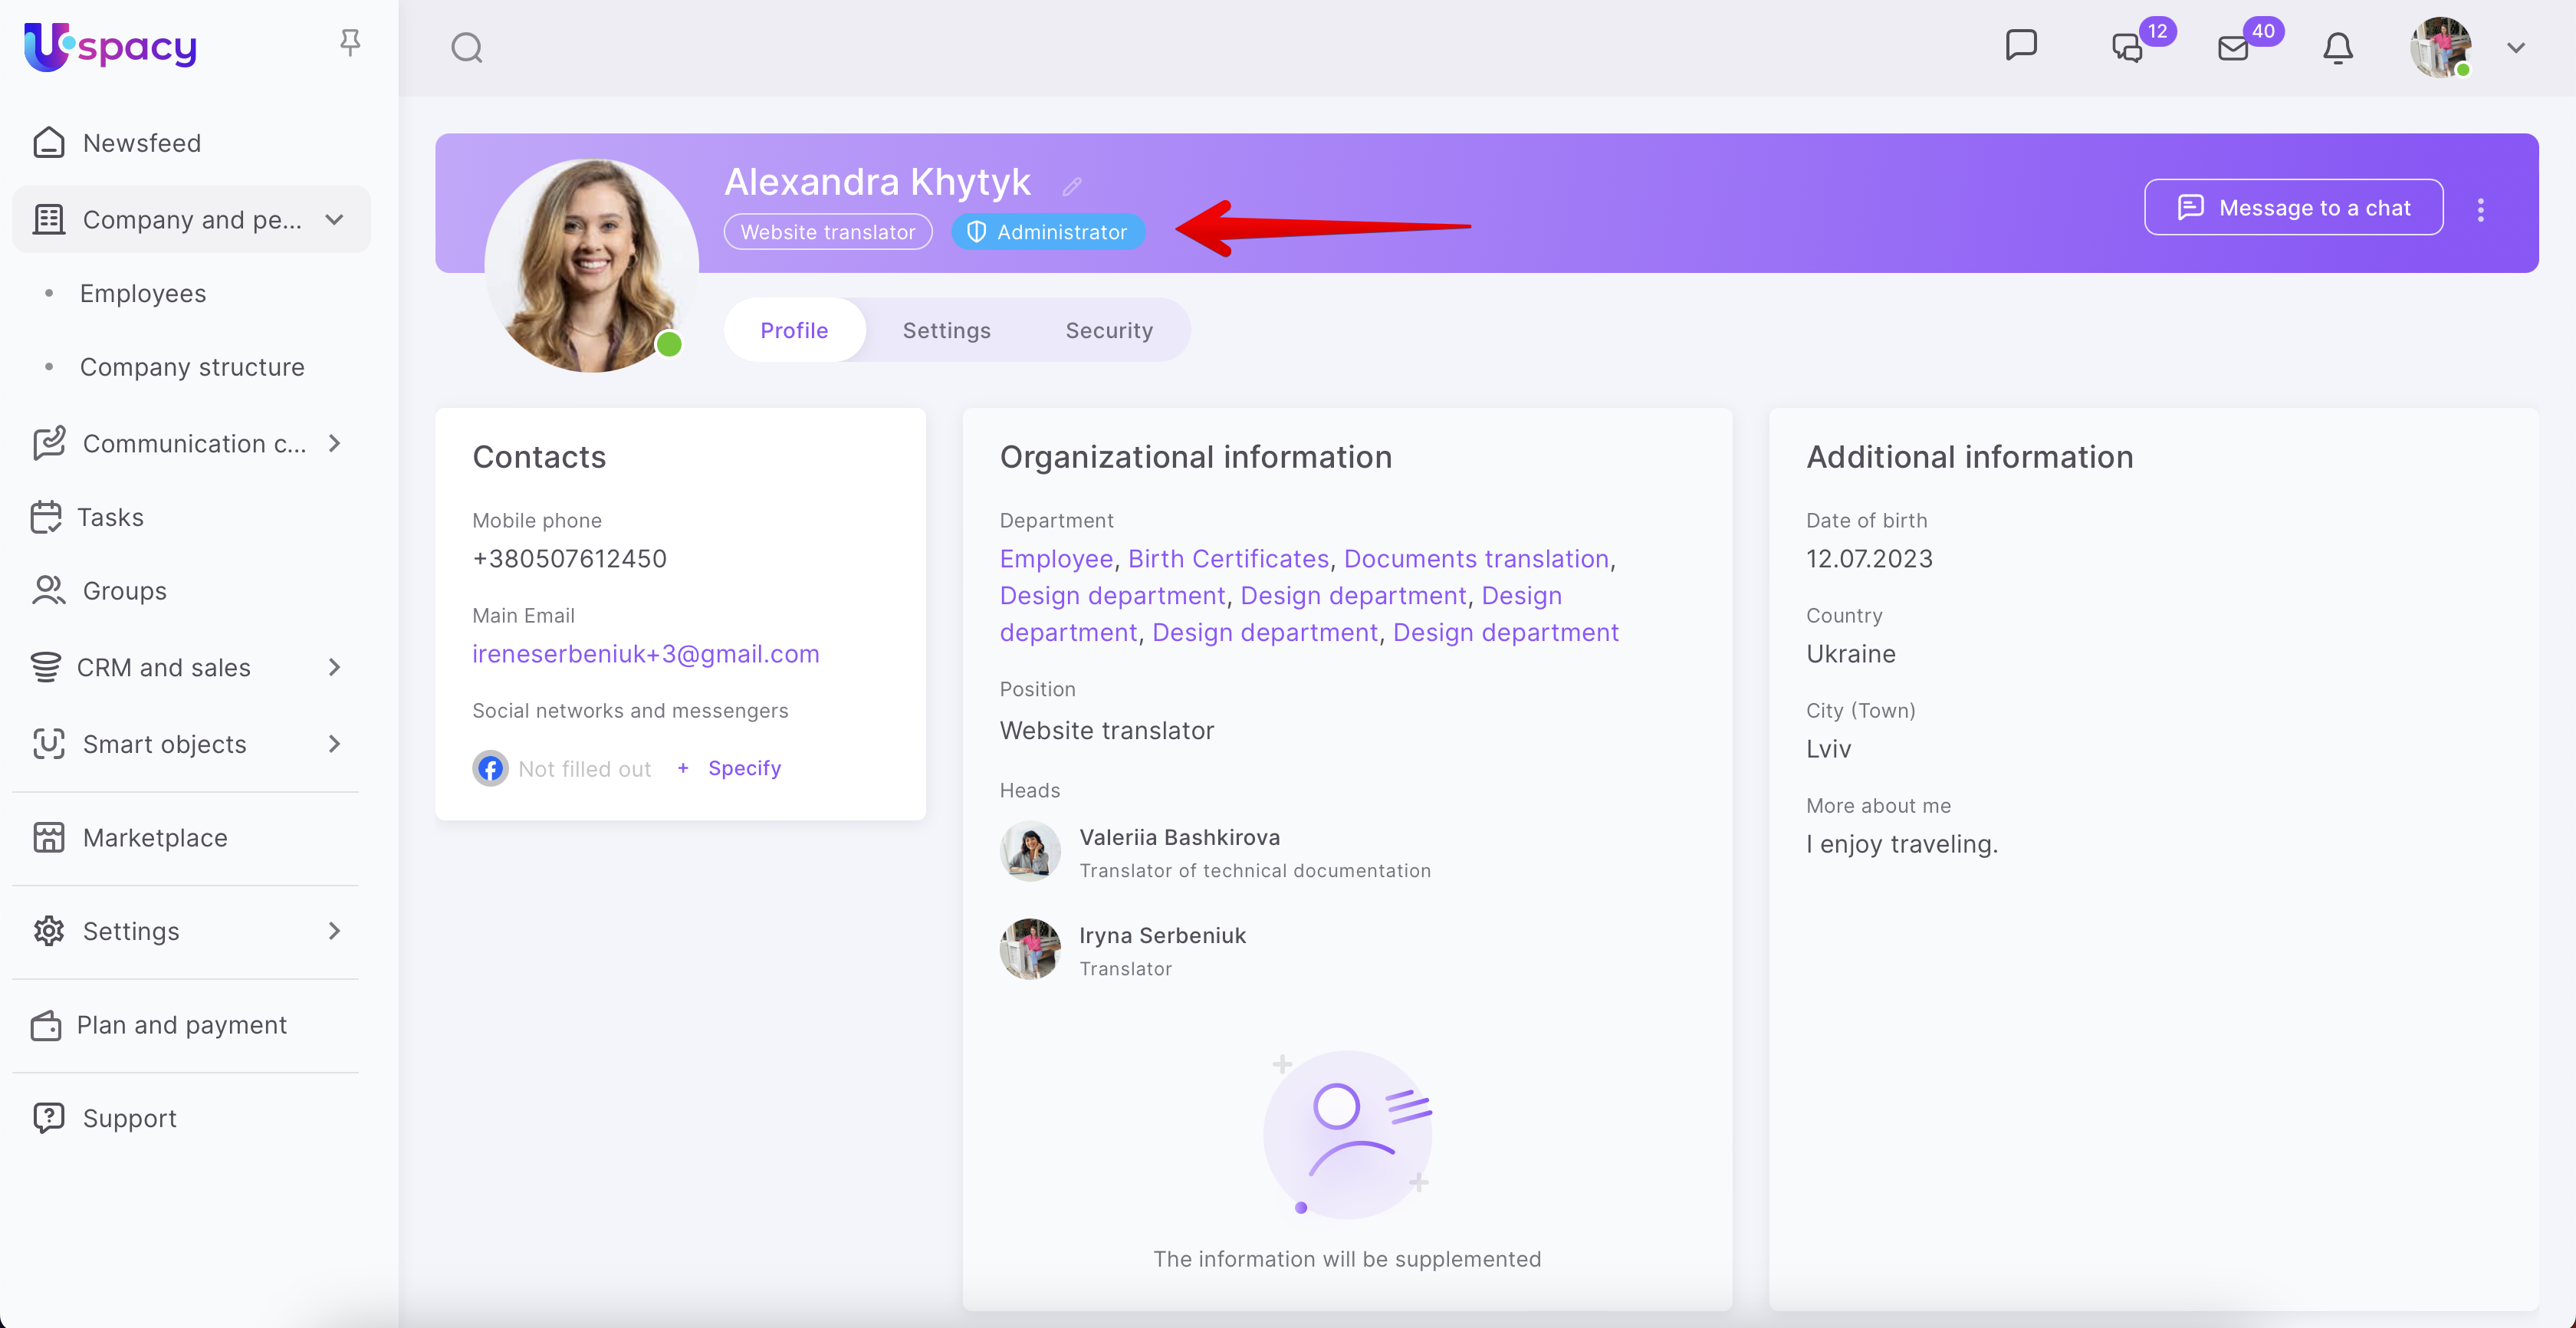Image resolution: width=2576 pixels, height=1328 pixels.
Task: Pin the sidebar with pushpin icon
Action: click(350, 42)
